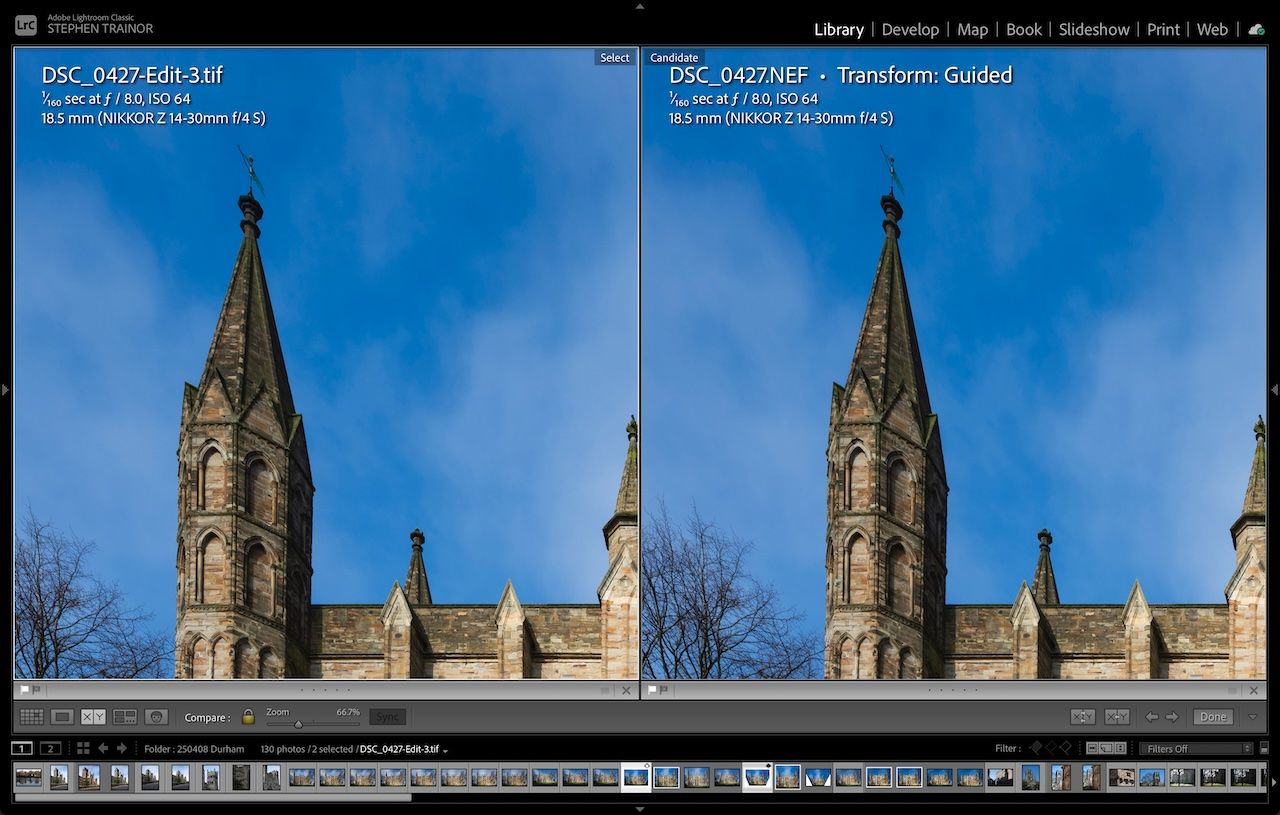The image size is (1280, 815).
Task: Click the cloud sync status icon
Action: (x=1256, y=29)
